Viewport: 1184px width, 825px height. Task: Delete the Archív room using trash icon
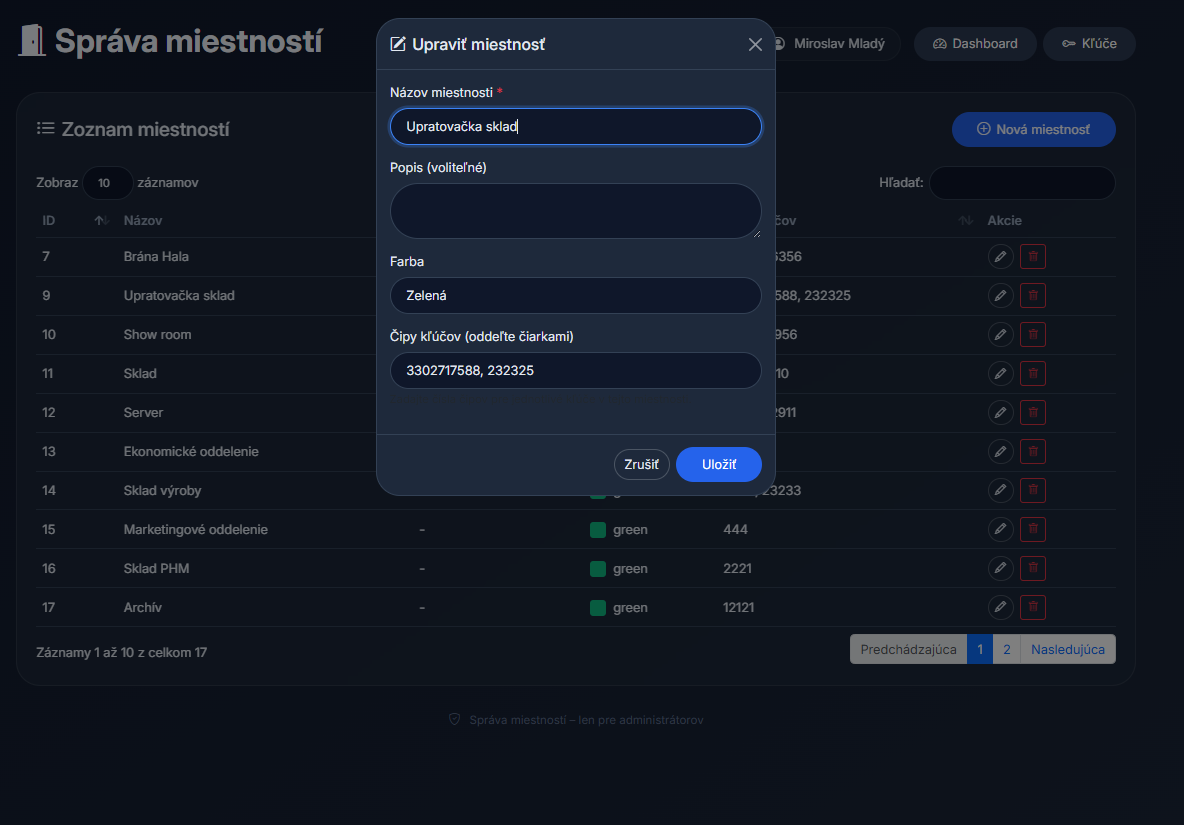[x=1033, y=608]
